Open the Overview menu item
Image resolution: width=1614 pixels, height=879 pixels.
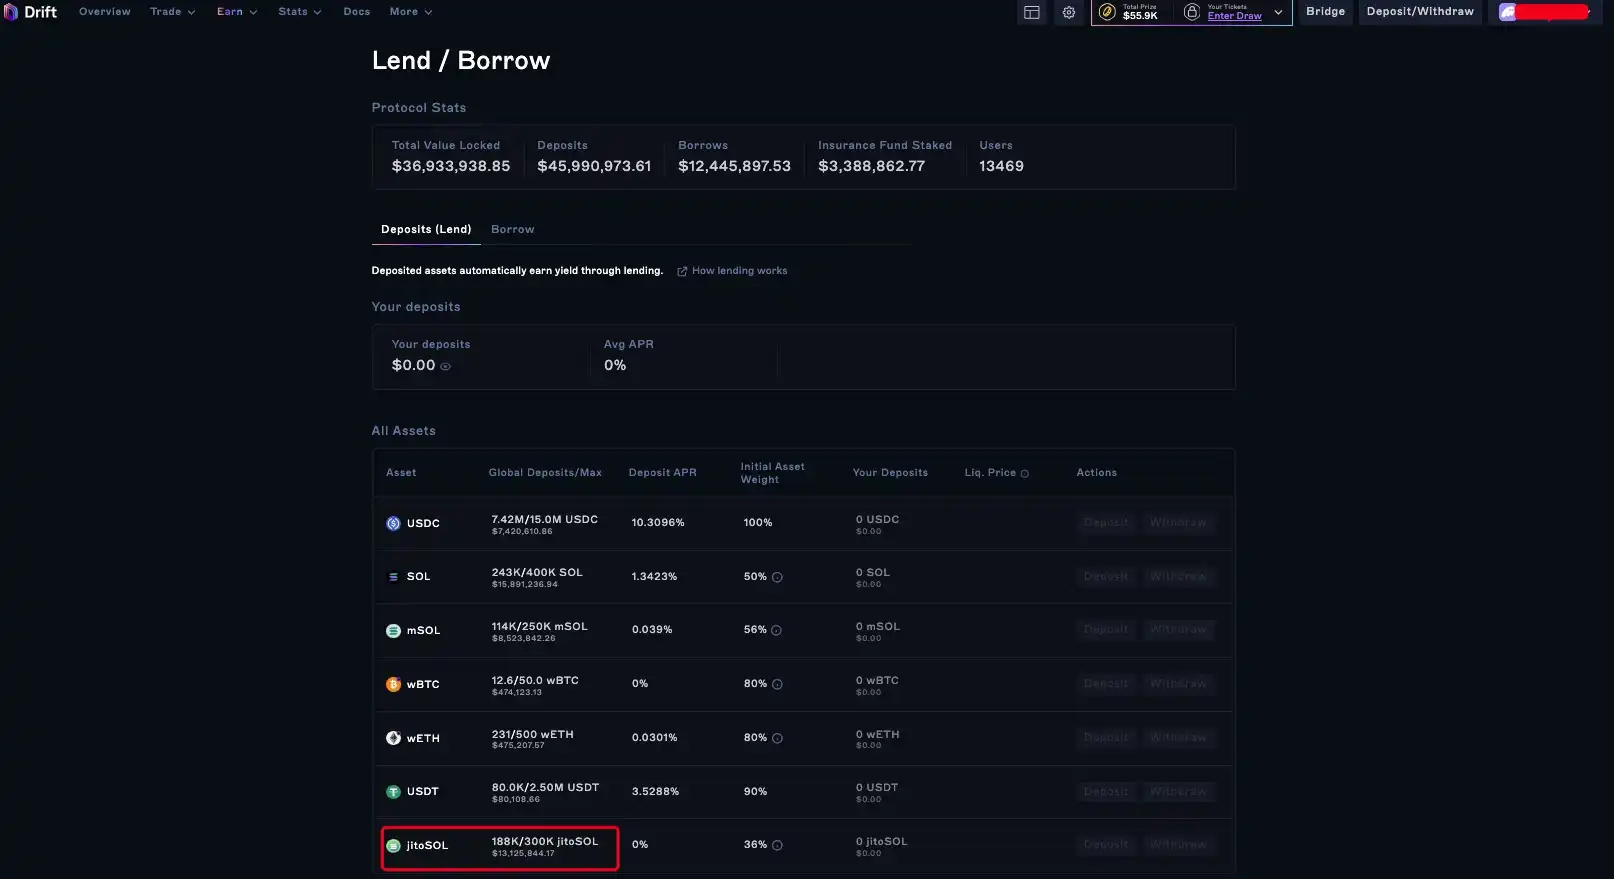pos(105,12)
